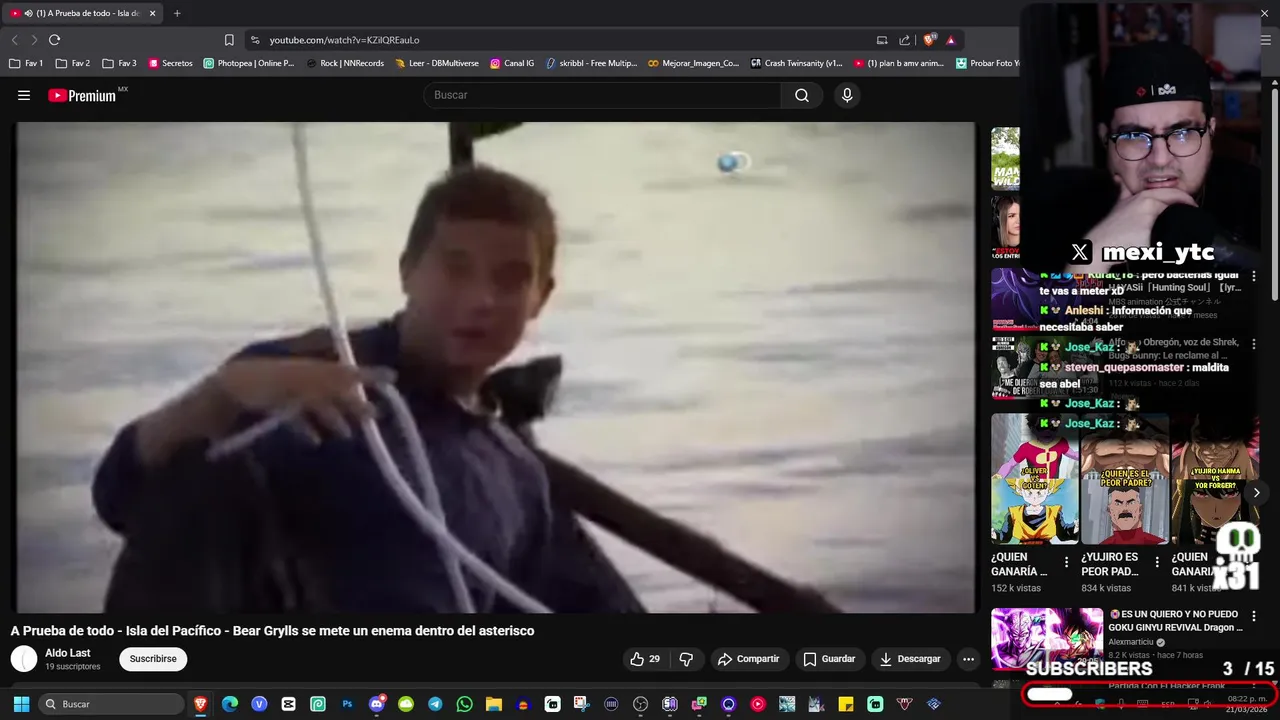1280x720 pixels.
Task: Launch Photoshop from the taskbar
Action: click(347, 704)
